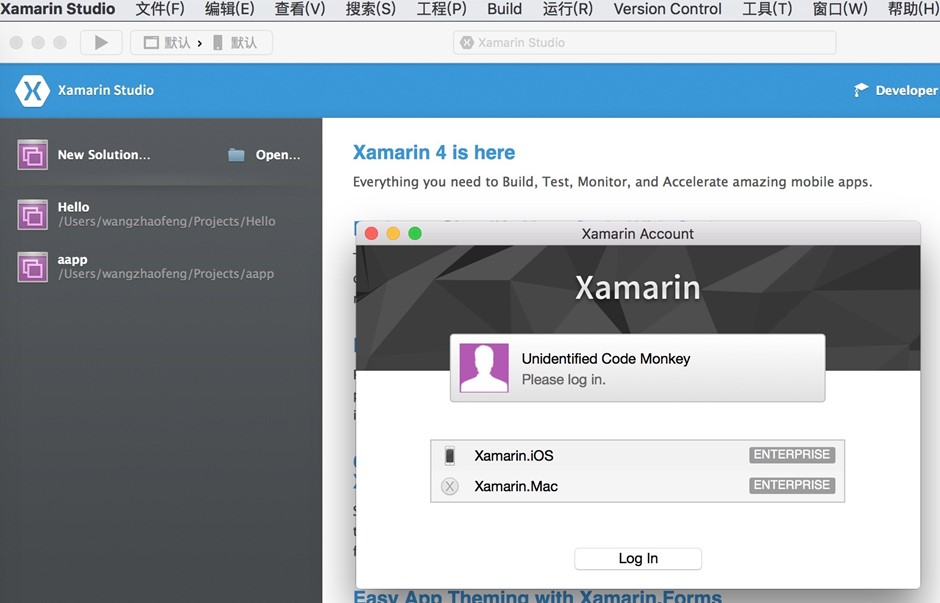This screenshot has width=940, height=603.
Task: Open the 运行(R) menu
Action: click(568, 9)
